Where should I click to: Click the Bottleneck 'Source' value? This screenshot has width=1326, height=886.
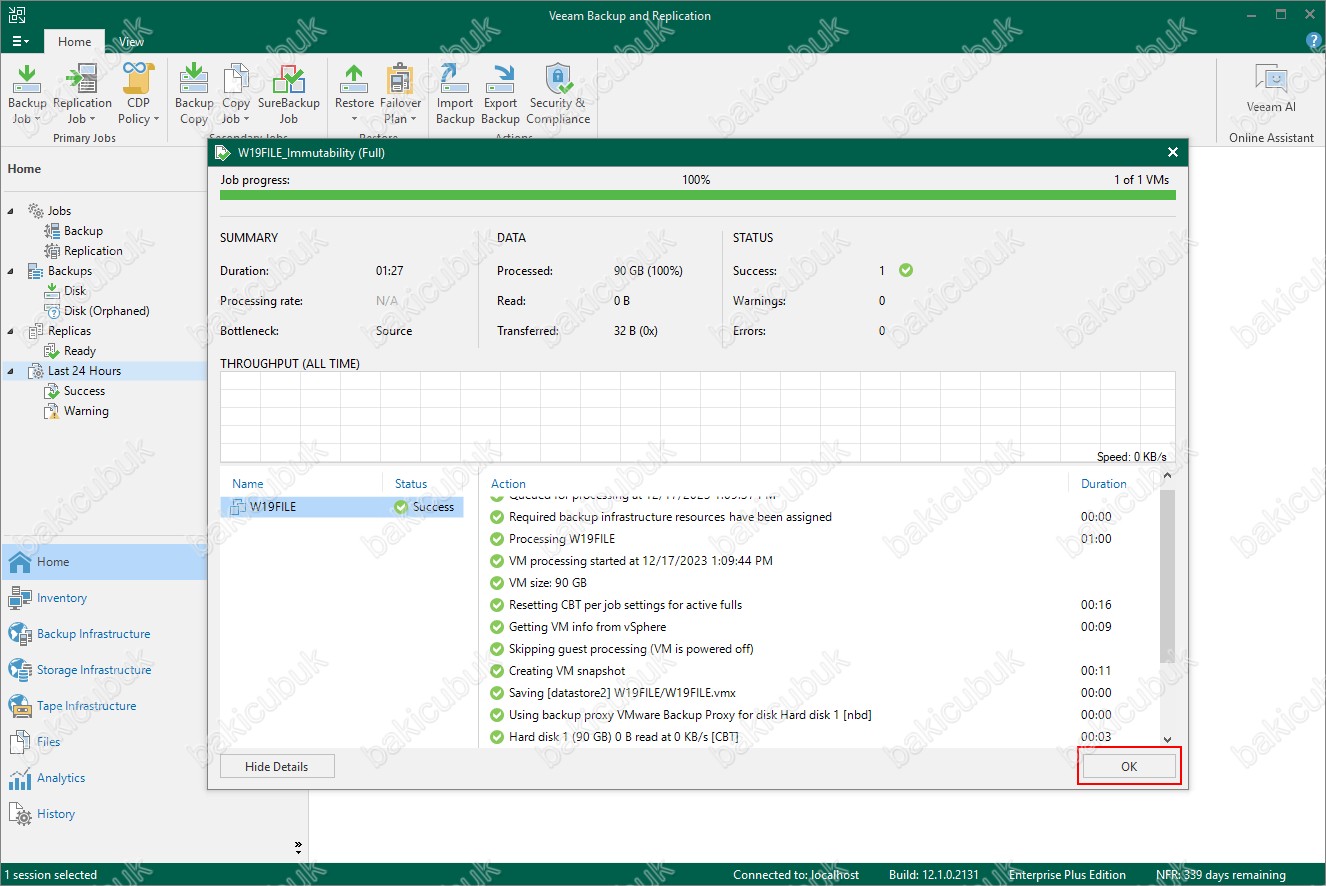click(x=394, y=331)
